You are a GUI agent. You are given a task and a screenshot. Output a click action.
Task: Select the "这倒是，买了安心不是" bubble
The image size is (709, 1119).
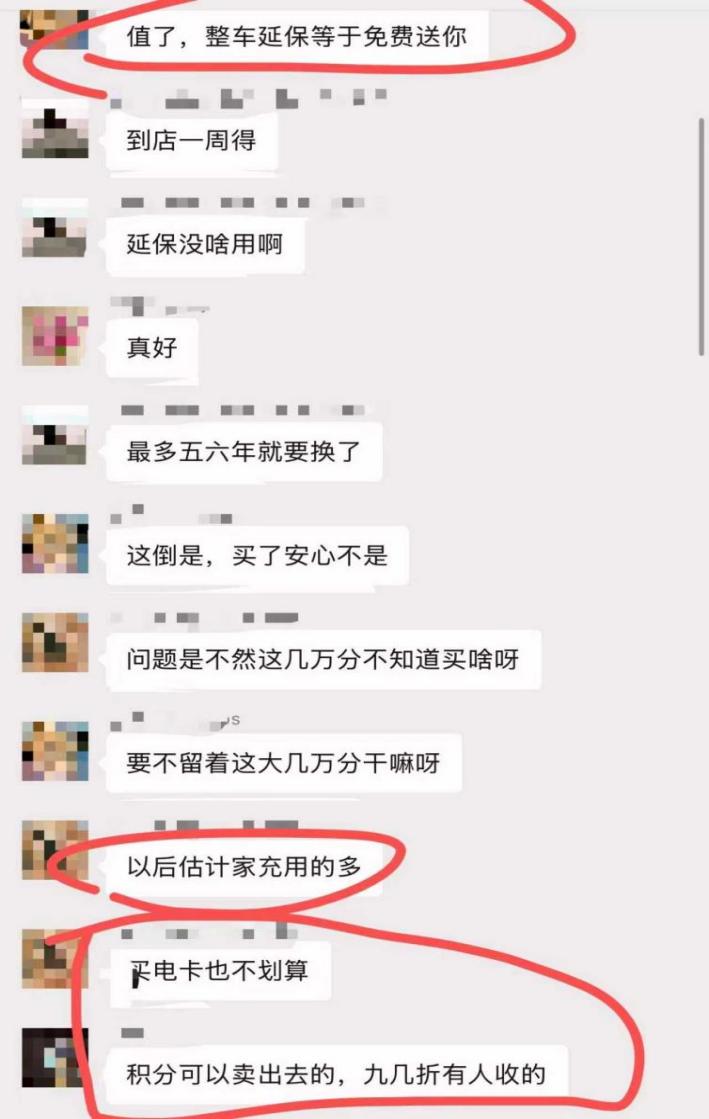coord(258,555)
